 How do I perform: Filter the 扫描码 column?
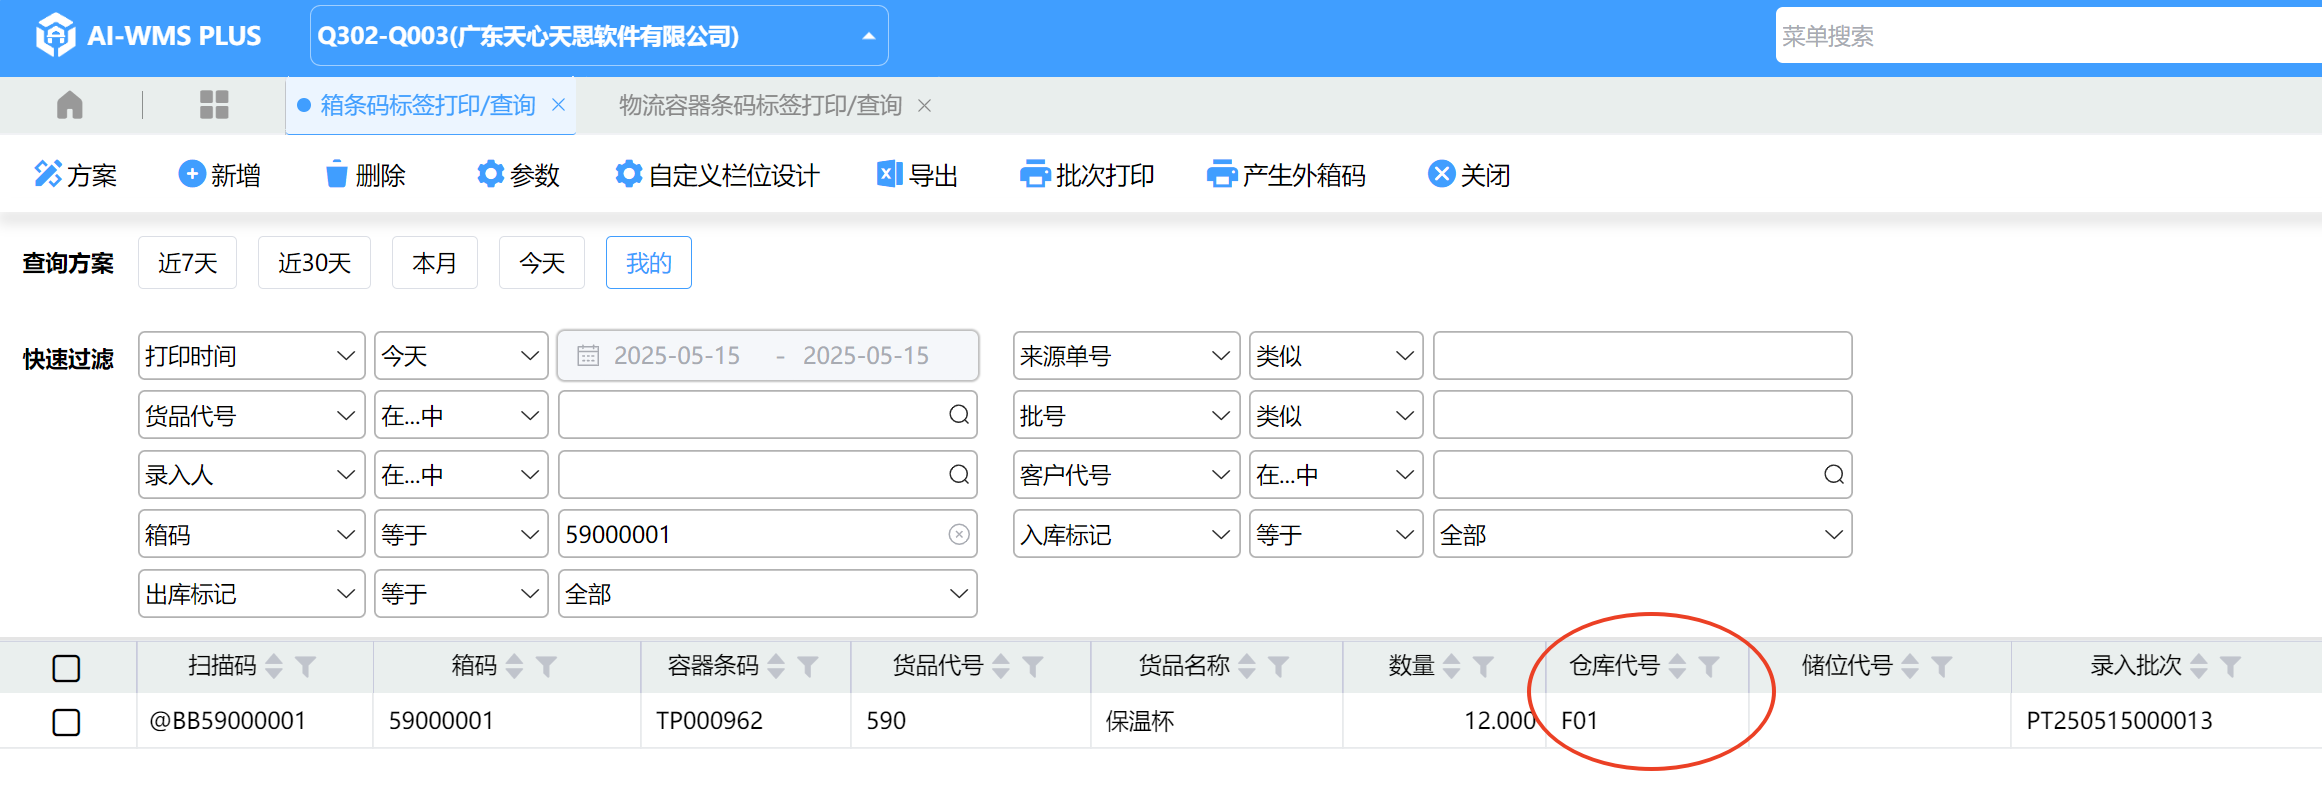306,666
